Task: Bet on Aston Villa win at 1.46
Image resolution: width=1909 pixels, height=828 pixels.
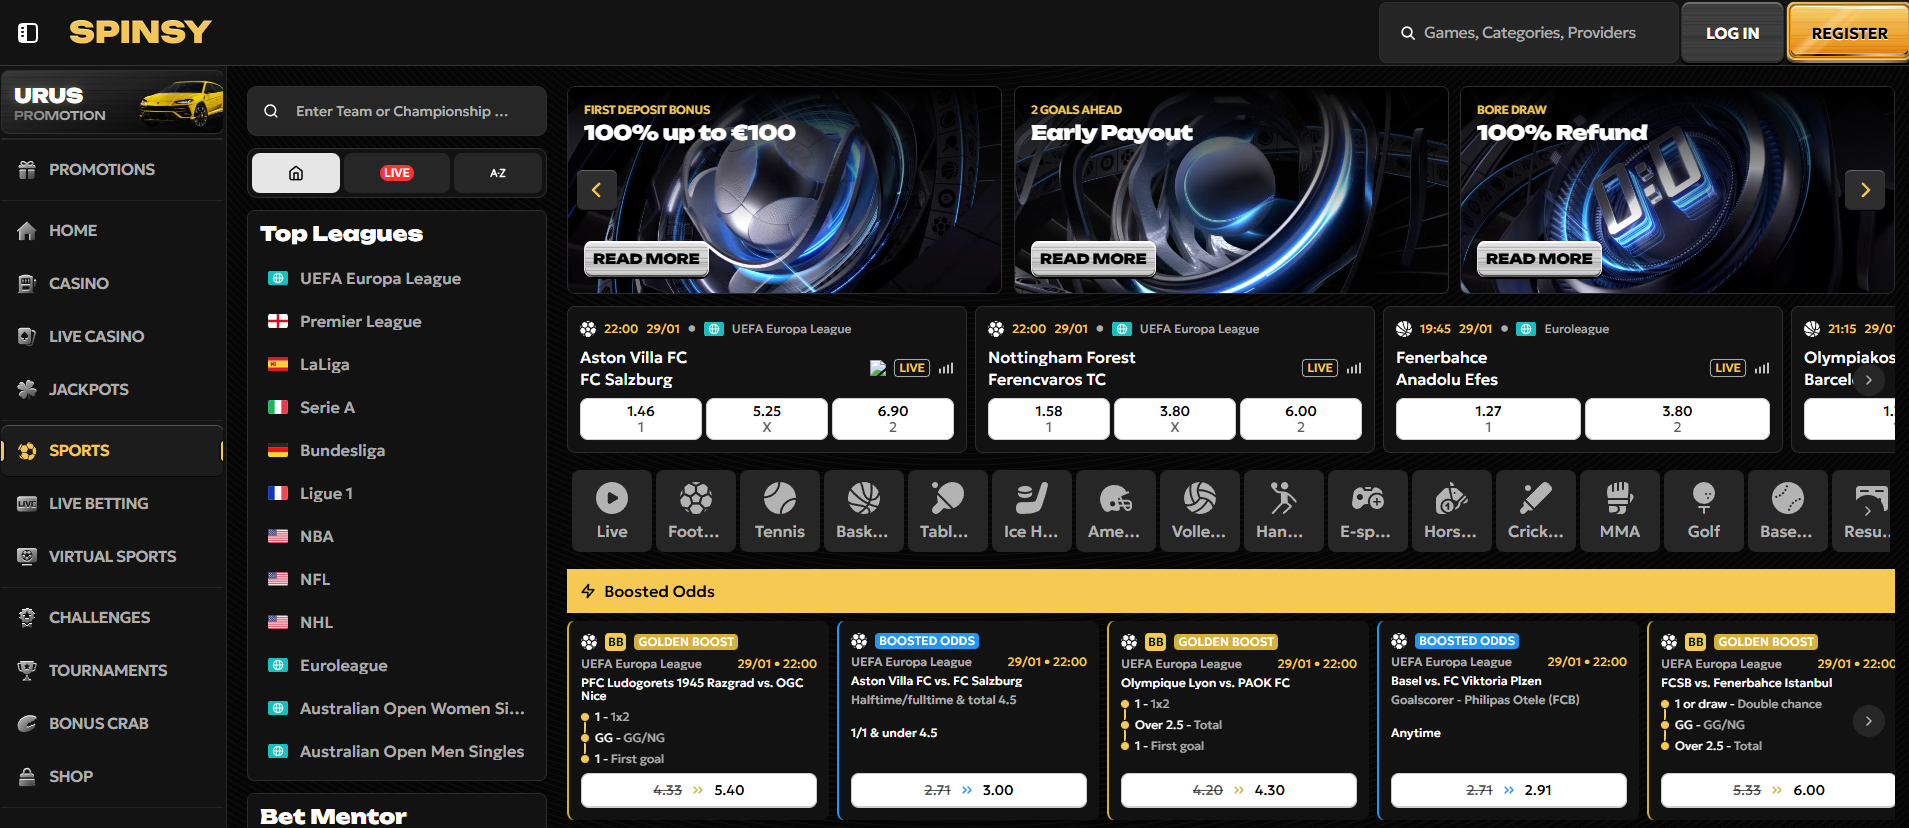Action: coord(641,419)
